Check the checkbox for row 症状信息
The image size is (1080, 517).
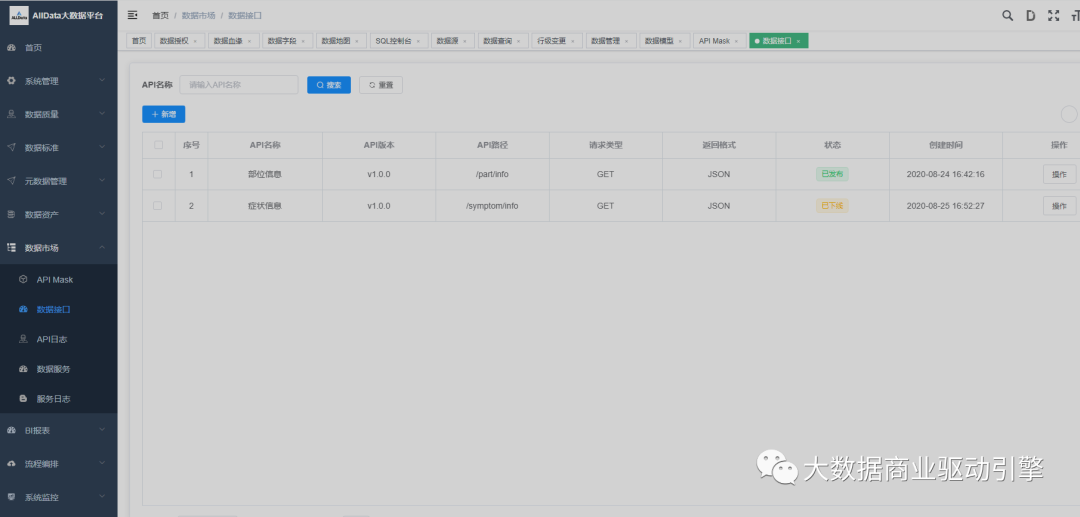(x=157, y=205)
